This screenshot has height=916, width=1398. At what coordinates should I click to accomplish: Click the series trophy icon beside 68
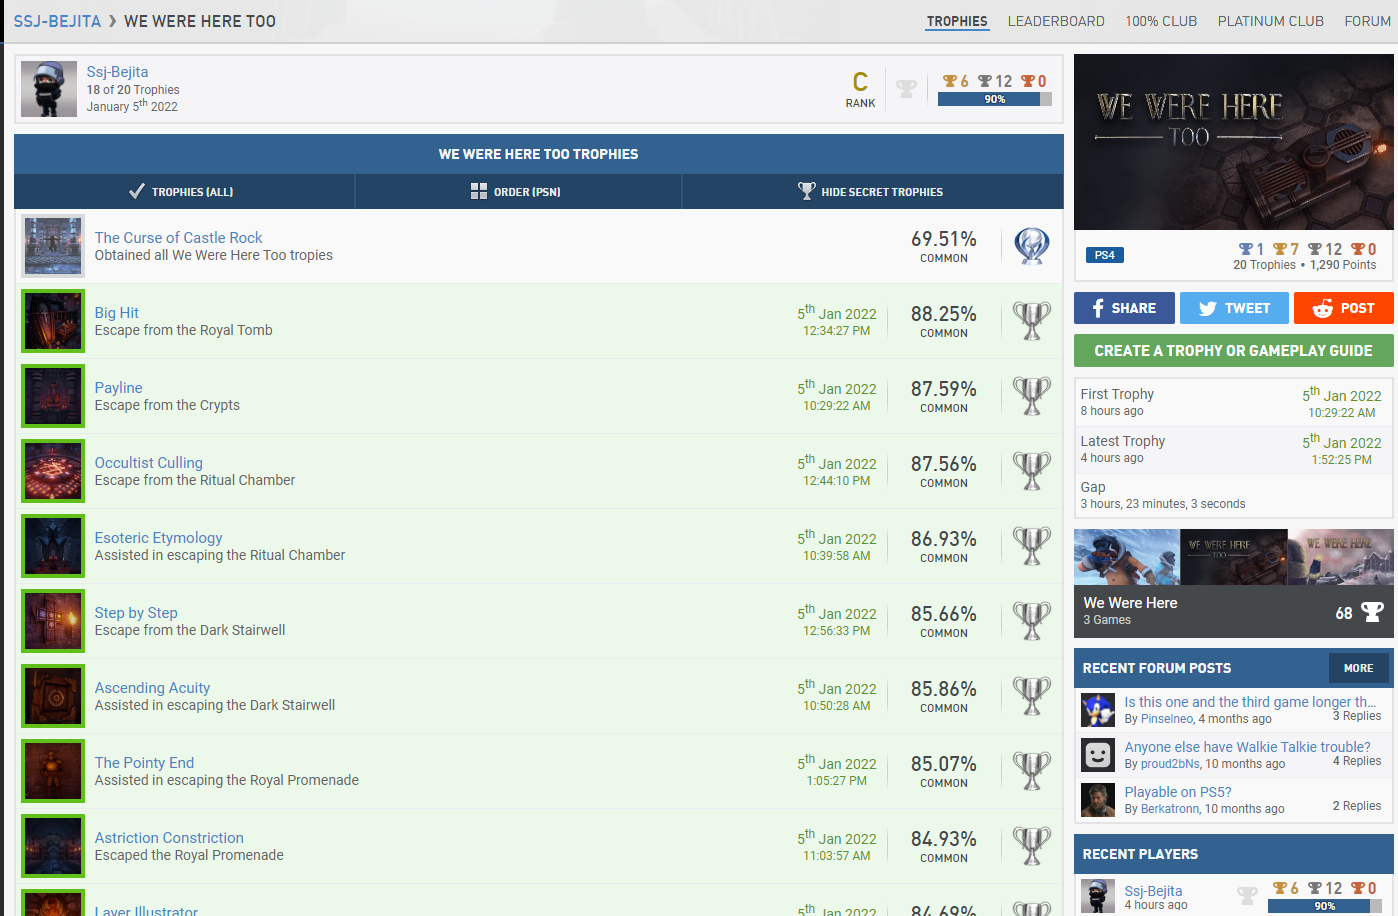click(x=1372, y=612)
